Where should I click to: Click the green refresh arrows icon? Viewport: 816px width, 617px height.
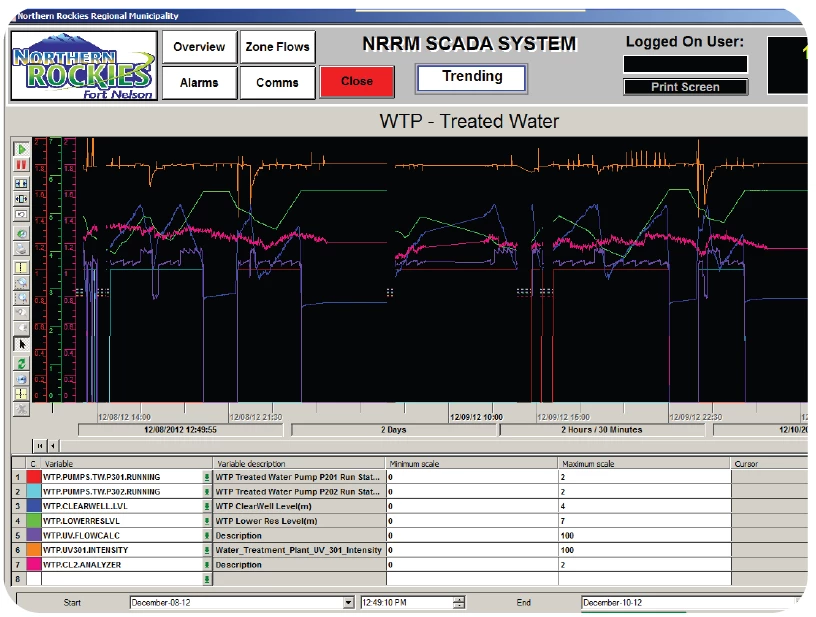[x=22, y=364]
